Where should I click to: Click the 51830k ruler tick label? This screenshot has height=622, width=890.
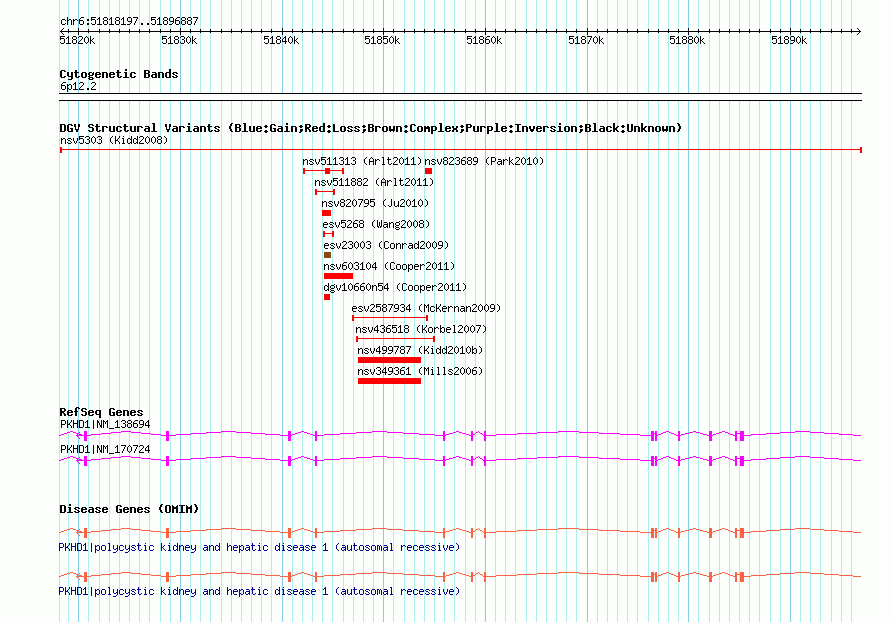pos(179,40)
